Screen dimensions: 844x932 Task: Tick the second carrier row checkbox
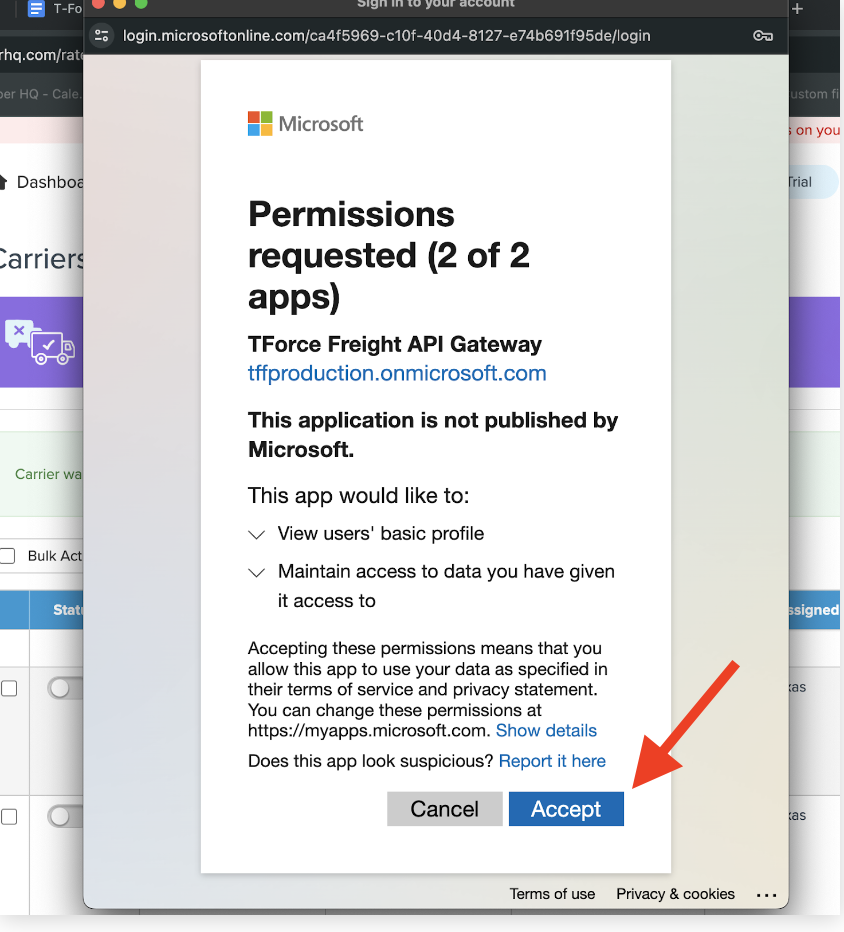tap(9, 816)
